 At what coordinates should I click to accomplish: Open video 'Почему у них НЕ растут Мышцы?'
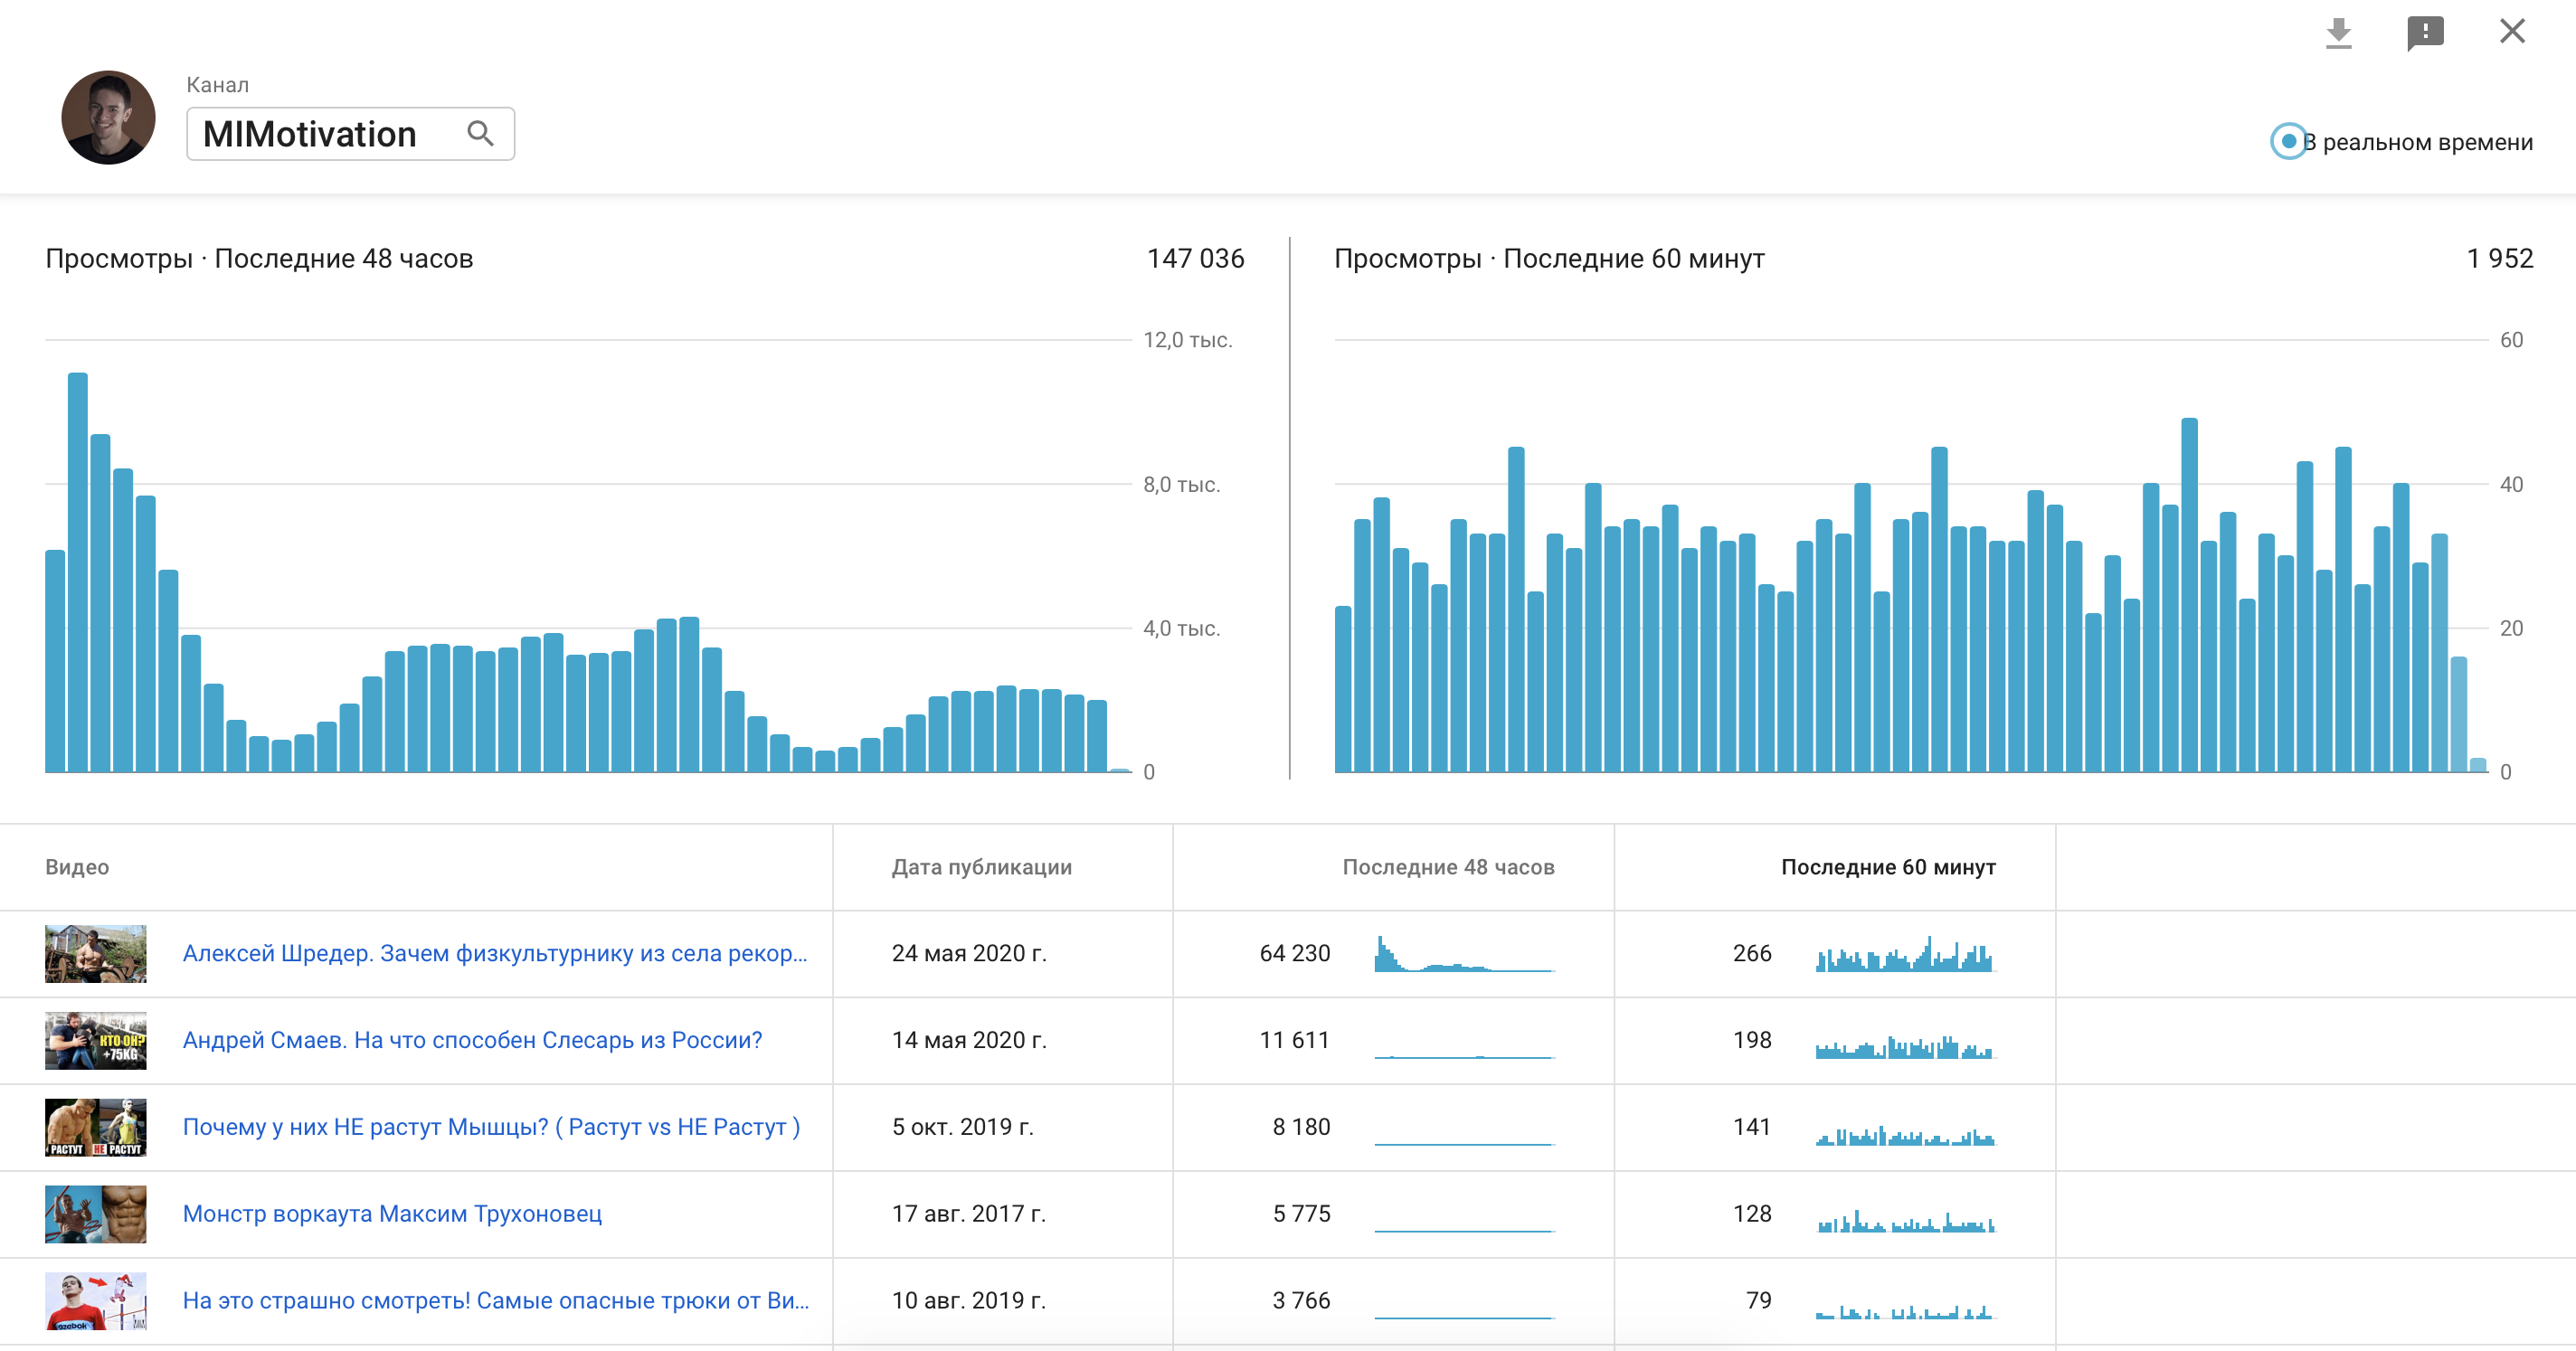491,1127
